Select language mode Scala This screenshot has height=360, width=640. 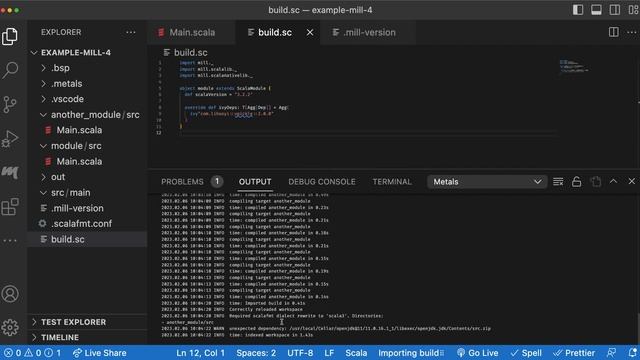(356, 353)
